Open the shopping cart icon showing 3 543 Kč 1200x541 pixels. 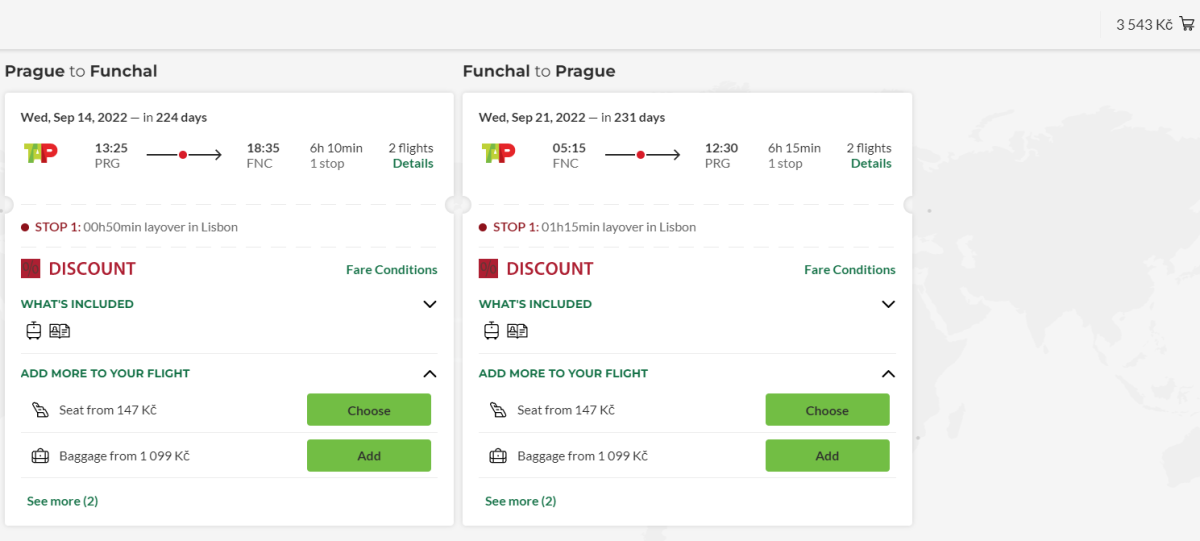coord(1187,24)
